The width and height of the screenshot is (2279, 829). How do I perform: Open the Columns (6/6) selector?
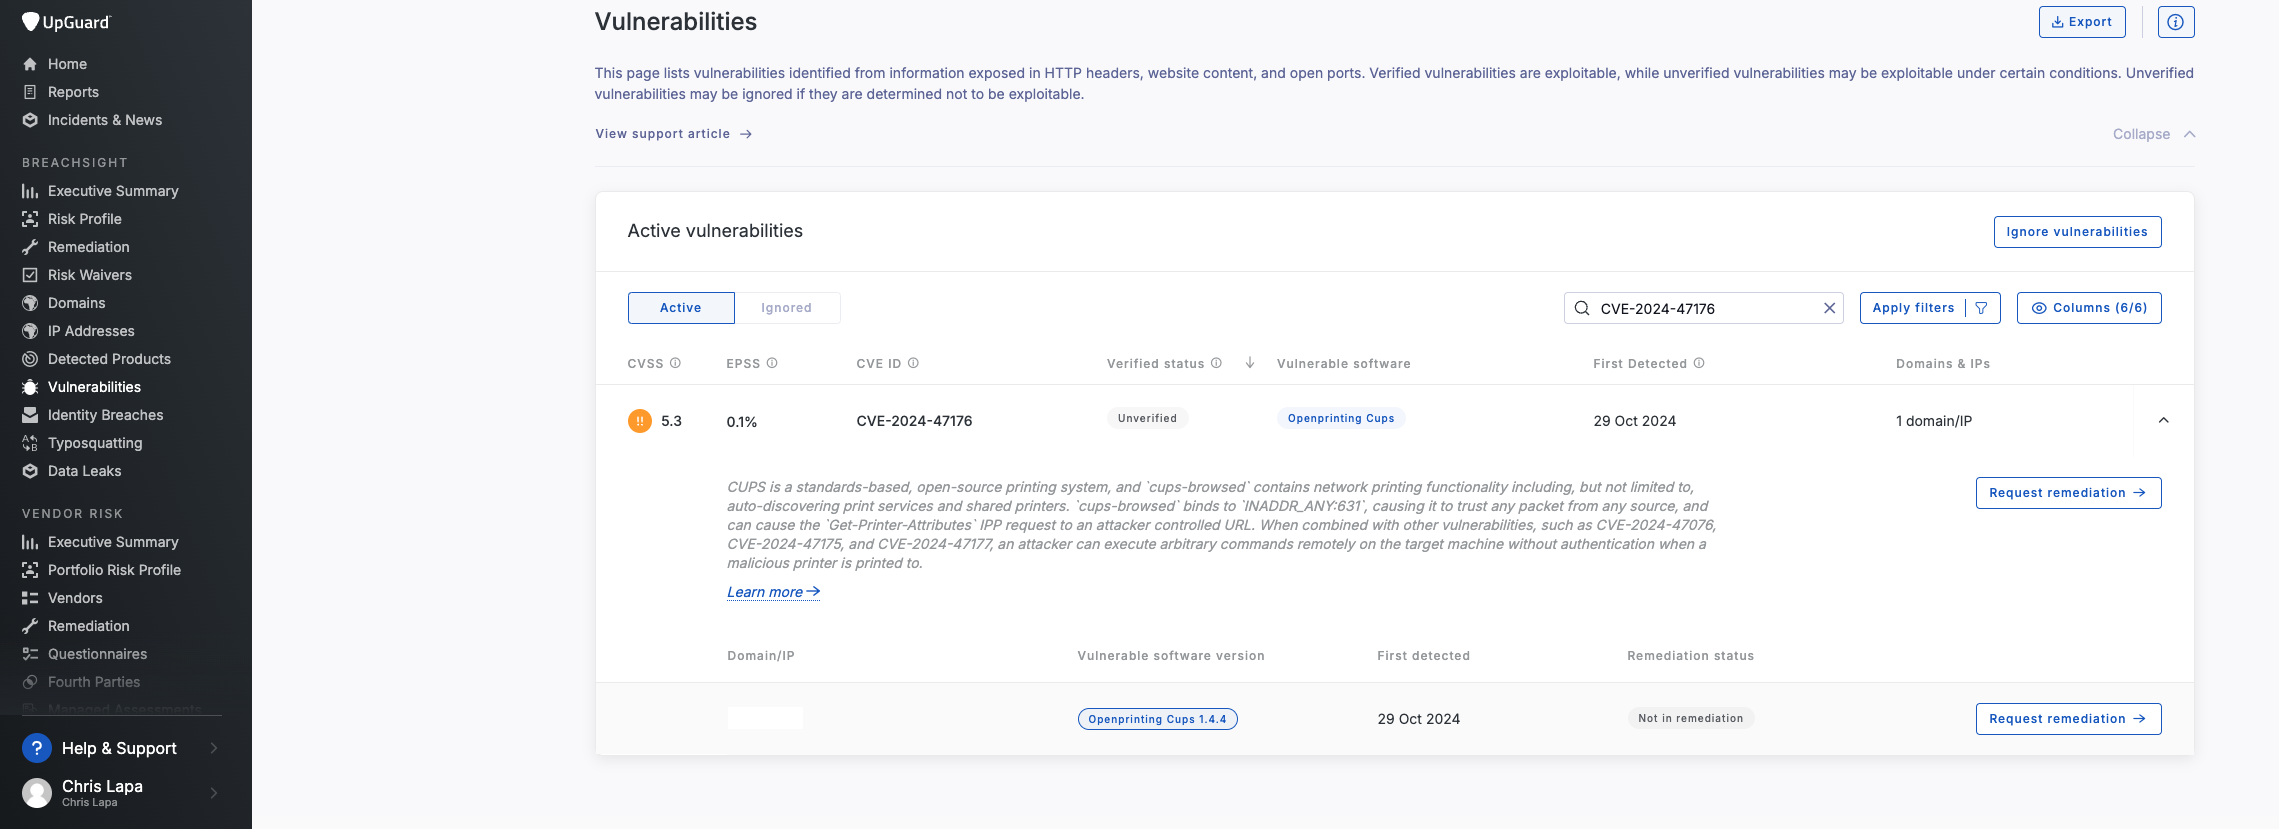point(2089,308)
